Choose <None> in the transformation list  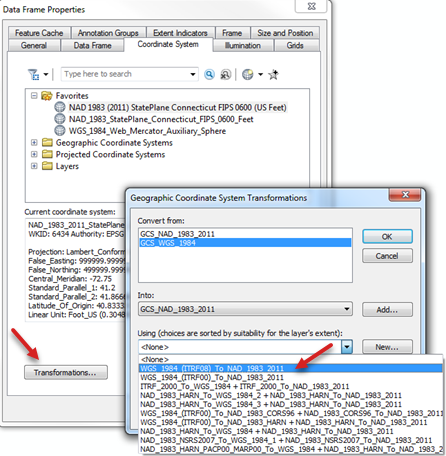click(x=291, y=359)
